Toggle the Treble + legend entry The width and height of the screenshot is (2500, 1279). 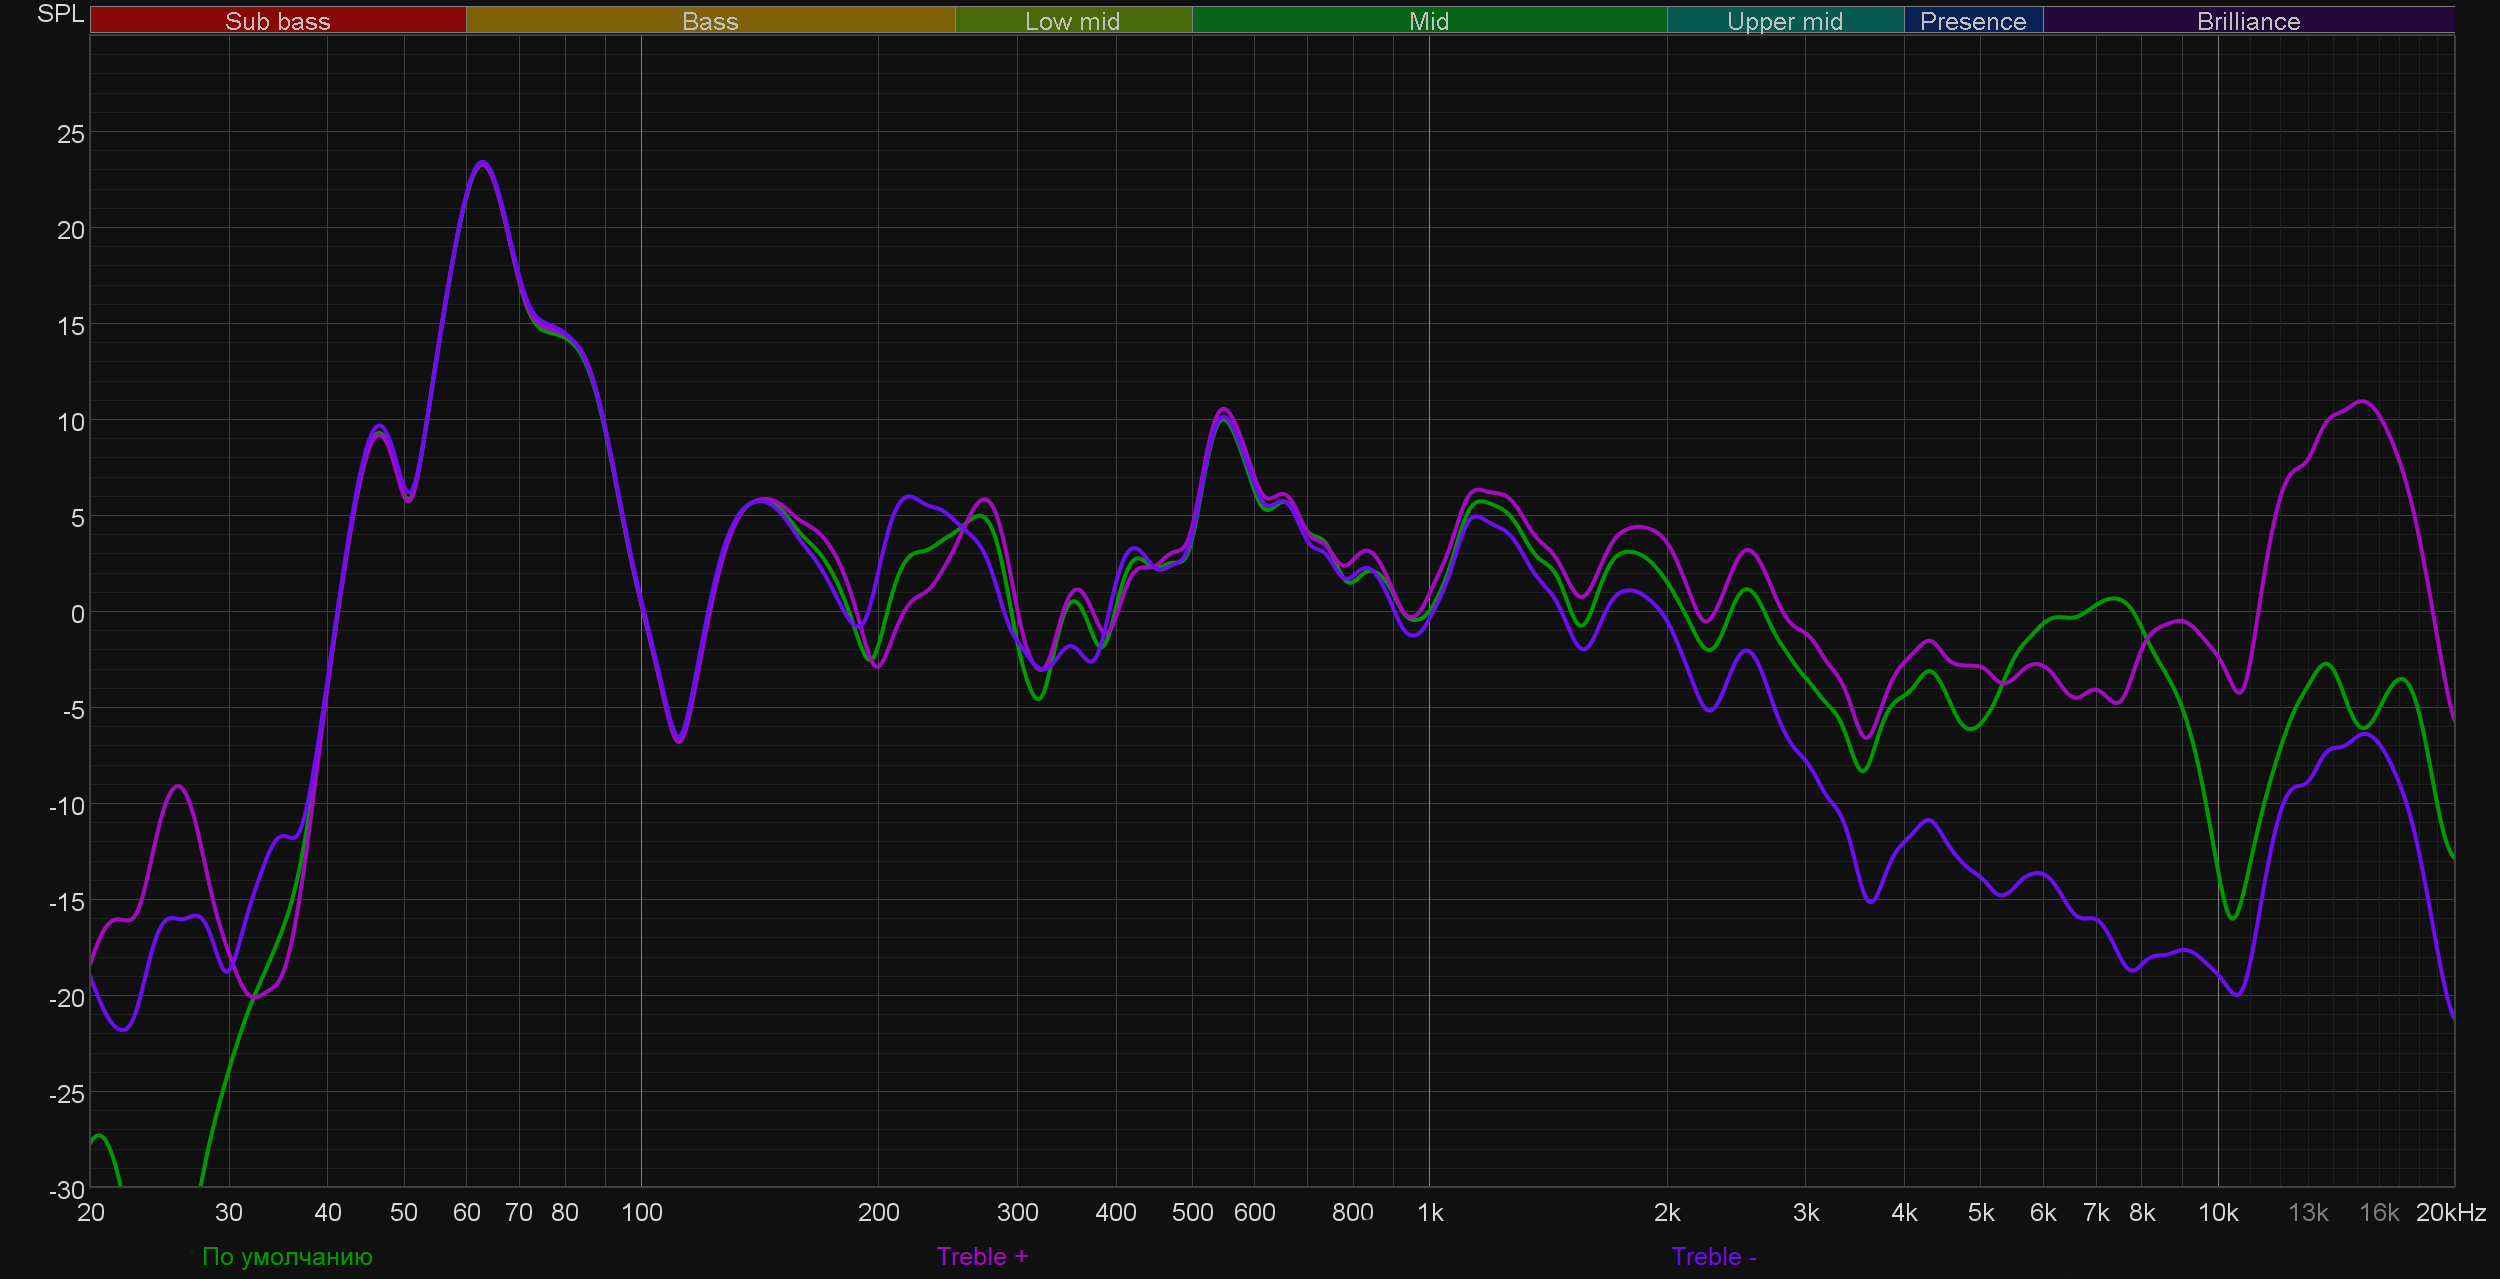click(x=981, y=1256)
